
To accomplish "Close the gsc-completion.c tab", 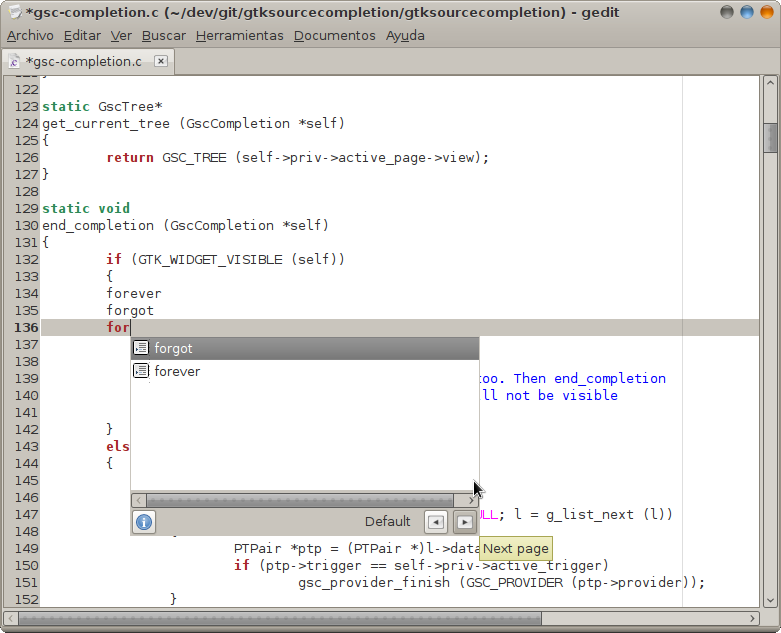I will [x=160, y=61].
